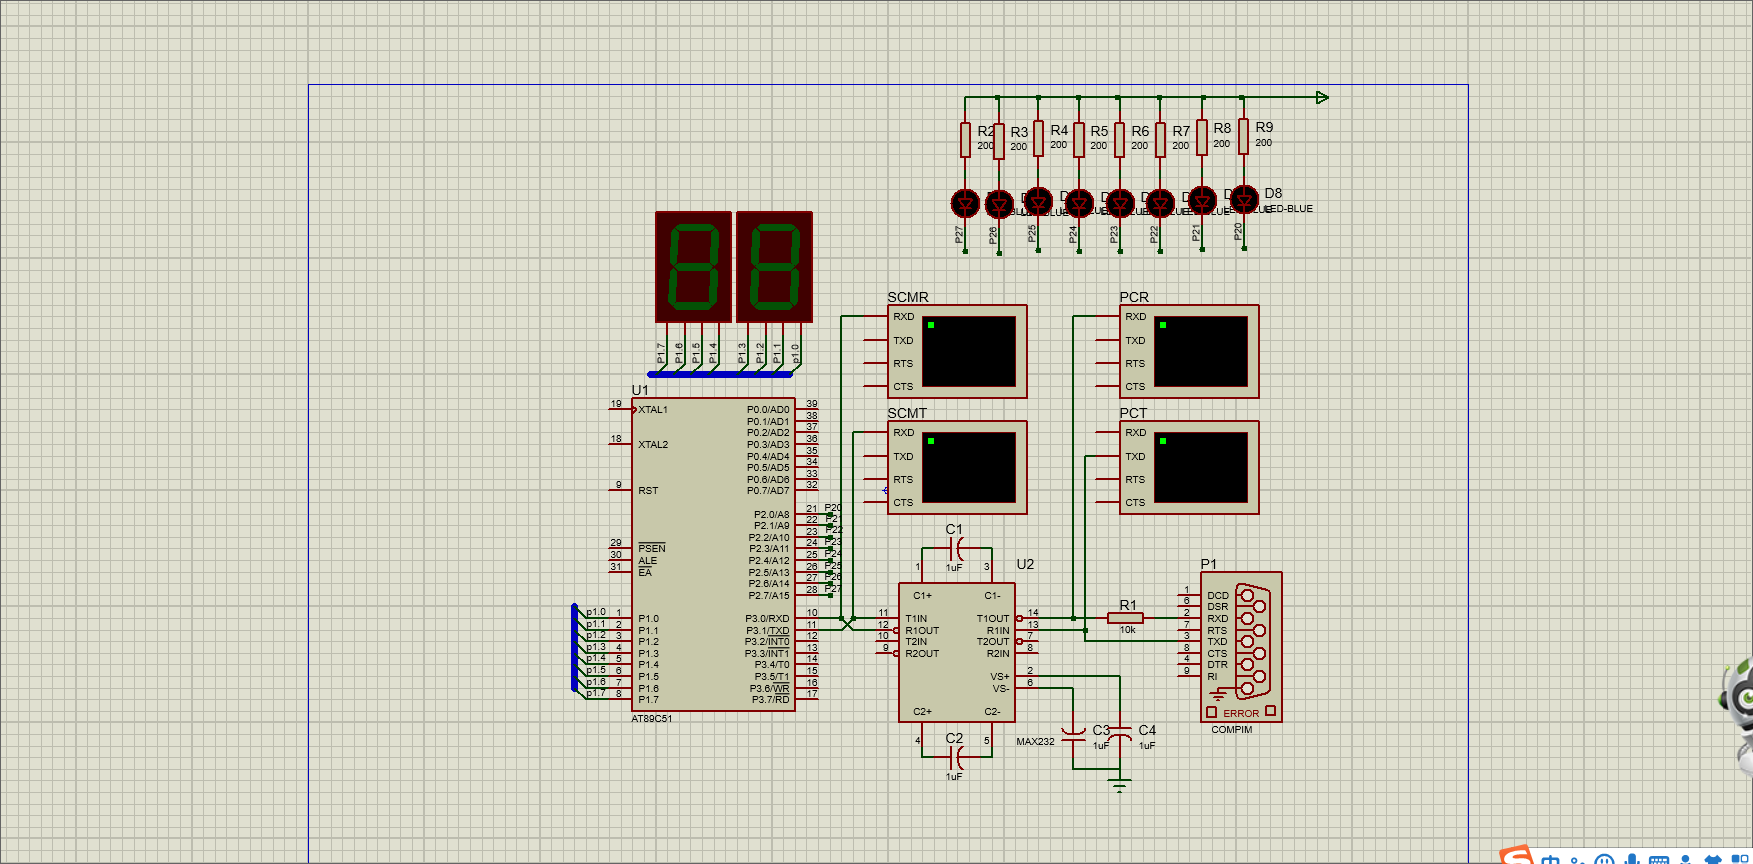Click the power terminal arrow on LED rail
This screenshot has width=1753, height=864.
point(1322,97)
